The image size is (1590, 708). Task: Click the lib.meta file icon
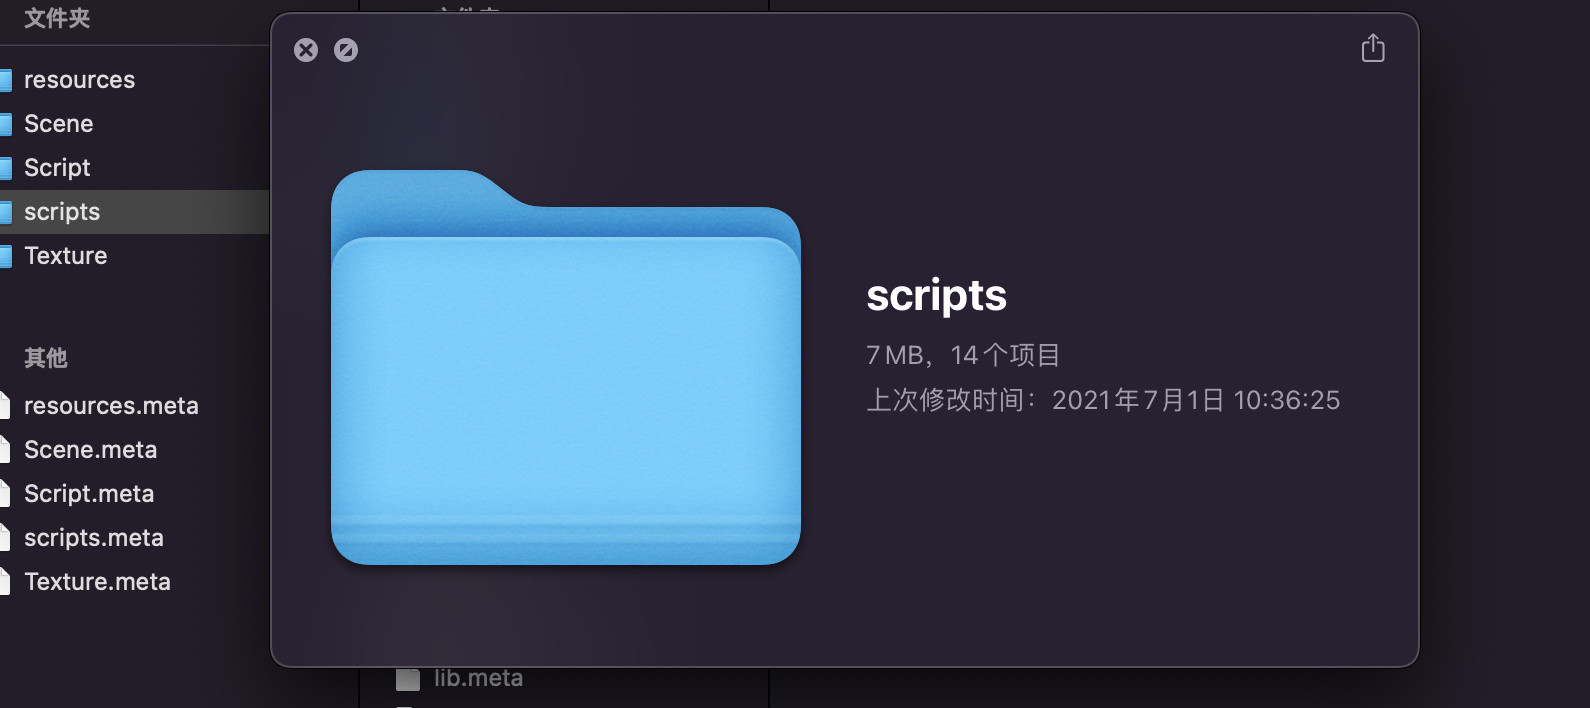pos(408,680)
